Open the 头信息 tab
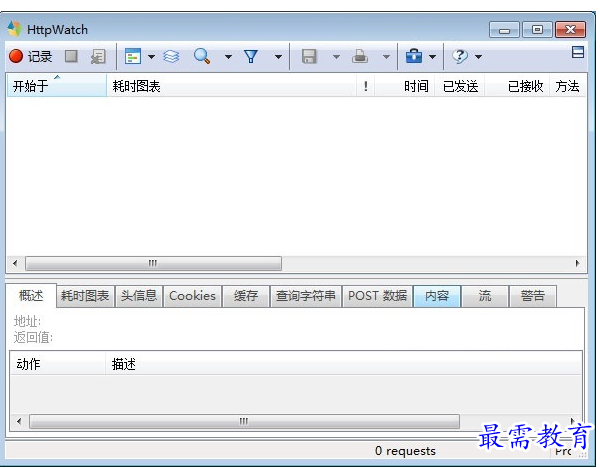Screen dimensions: 600x468 click(x=139, y=296)
